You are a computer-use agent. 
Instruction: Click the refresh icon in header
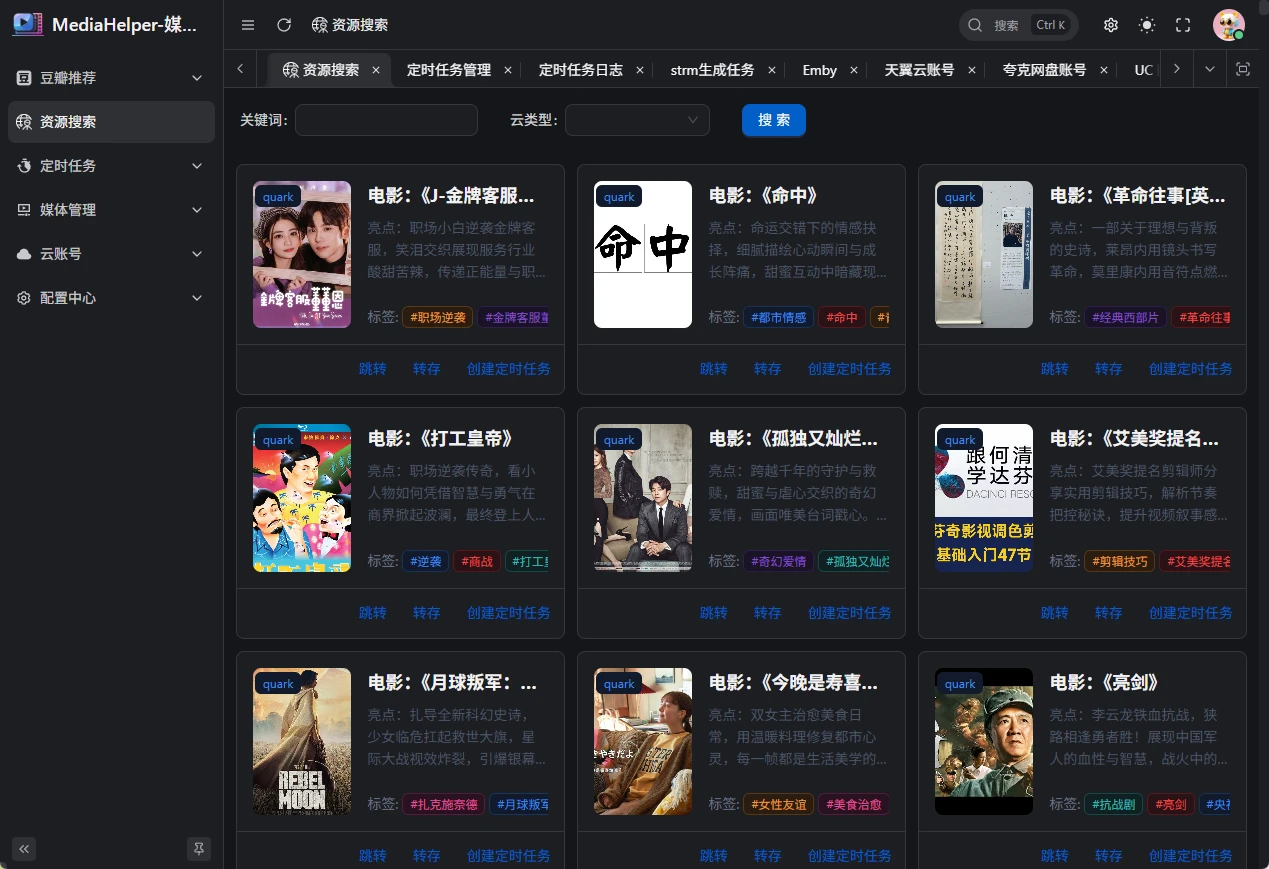[x=284, y=25]
